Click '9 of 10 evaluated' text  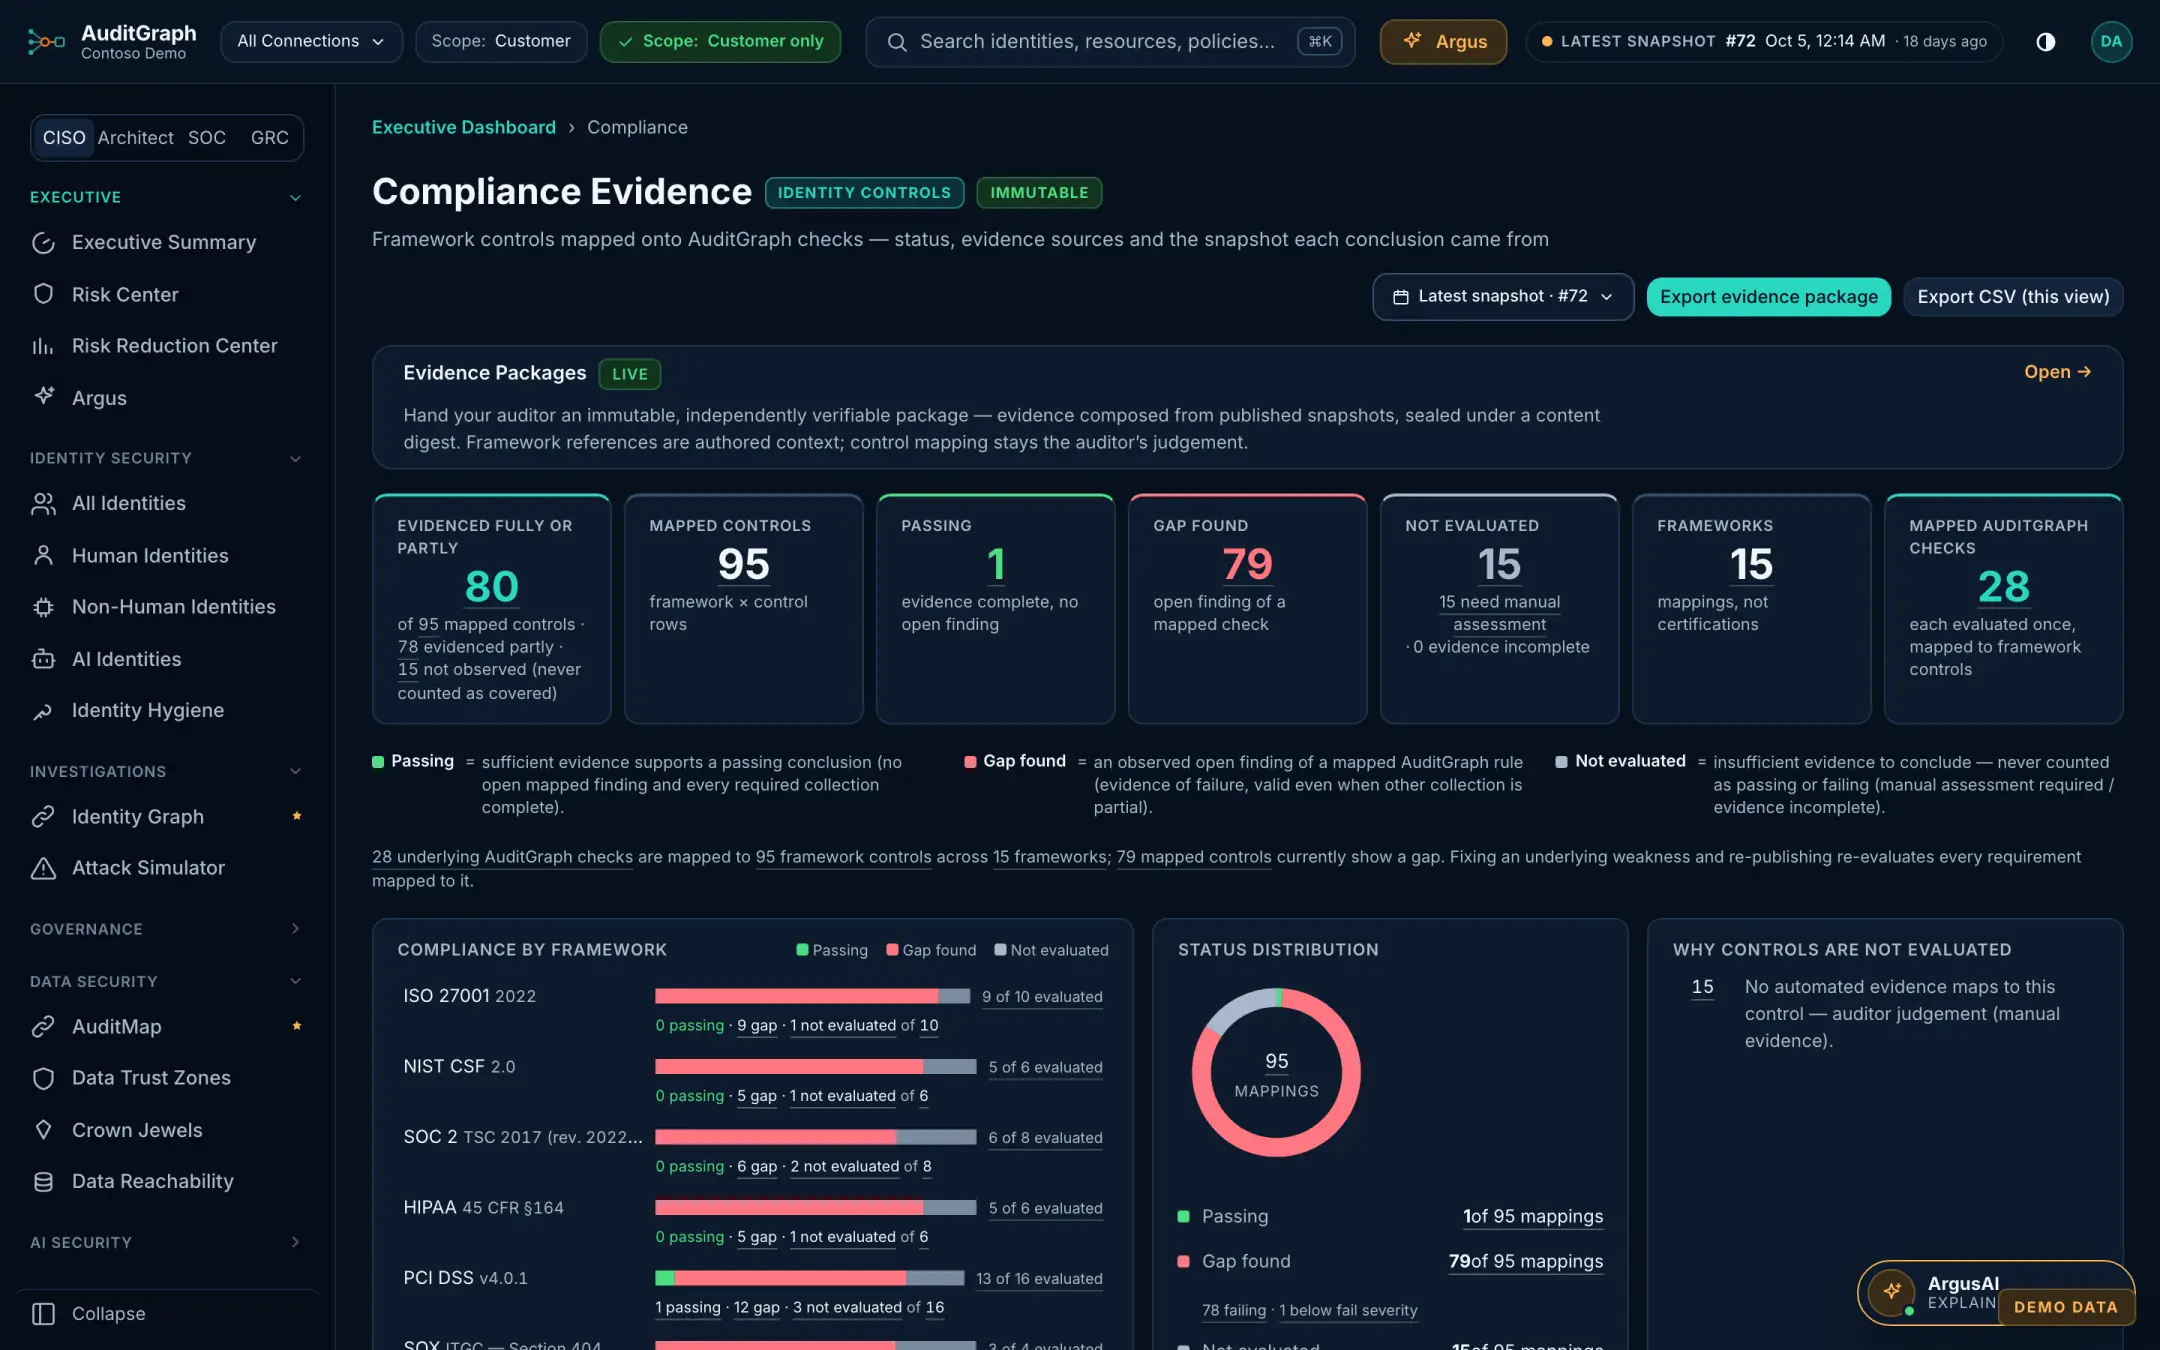1042,996
